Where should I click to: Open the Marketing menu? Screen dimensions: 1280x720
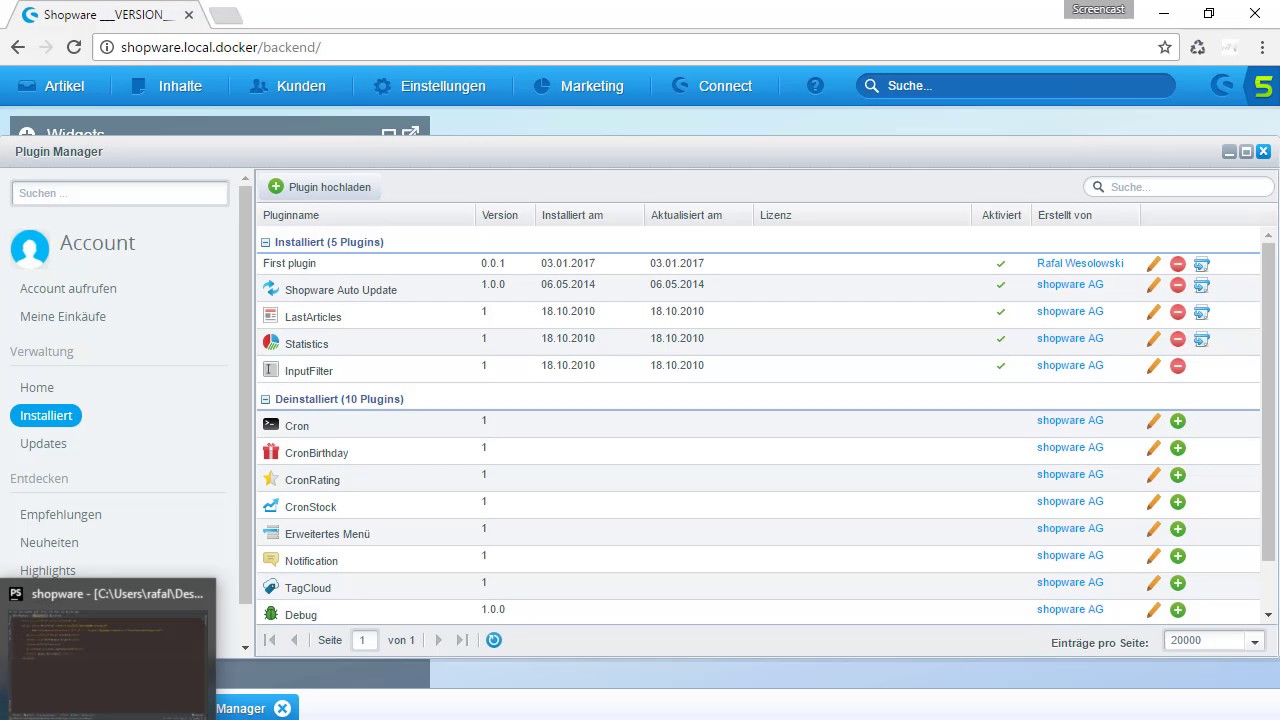click(x=579, y=86)
